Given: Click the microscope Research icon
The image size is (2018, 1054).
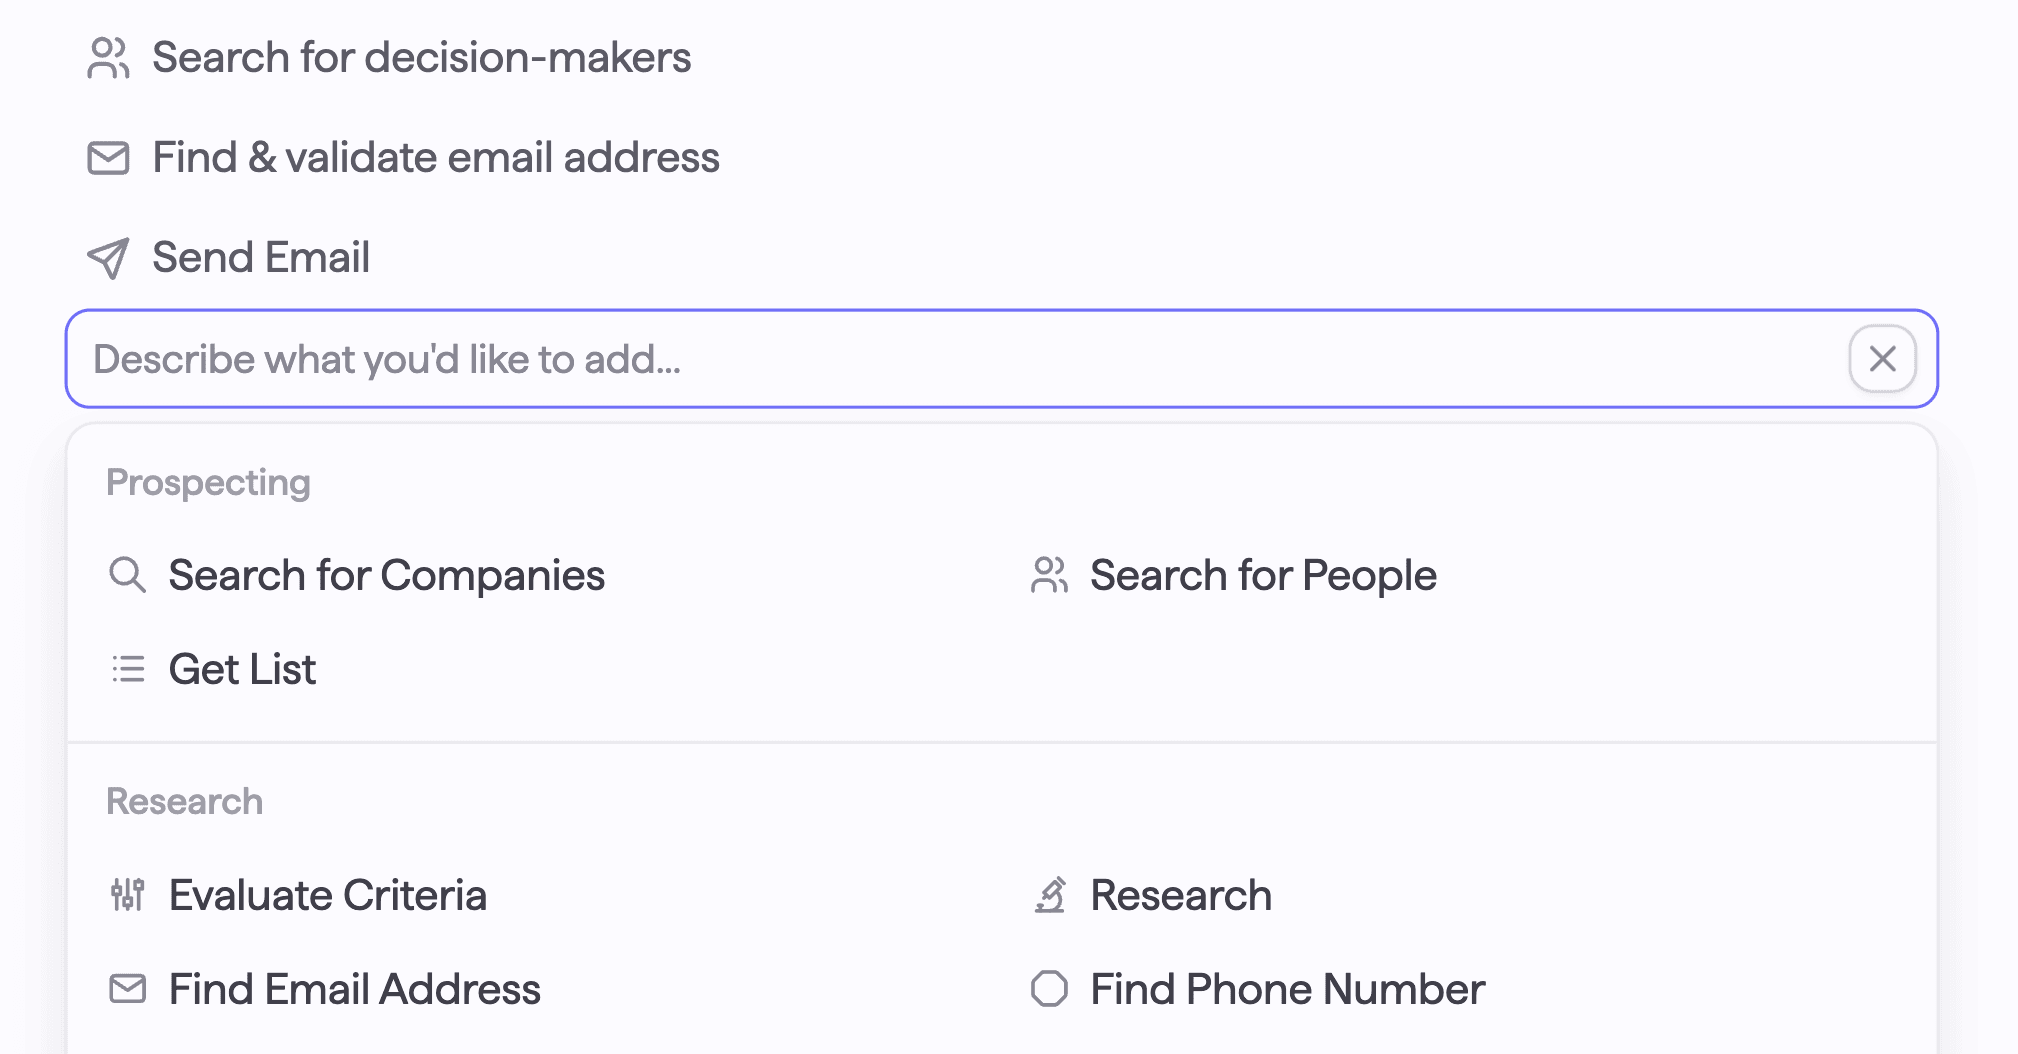Looking at the screenshot, I should pyautogui.click(x=1049, y=895).
